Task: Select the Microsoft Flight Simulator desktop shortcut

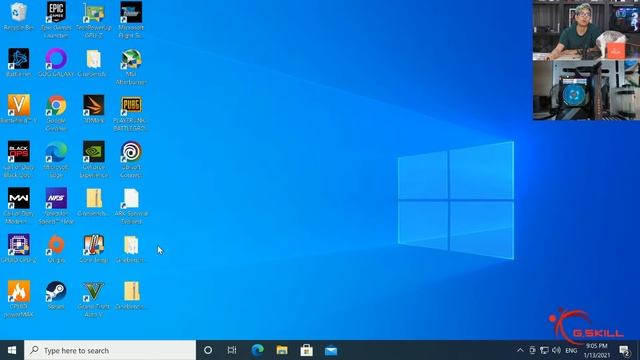Action: [x=131, y=20]
